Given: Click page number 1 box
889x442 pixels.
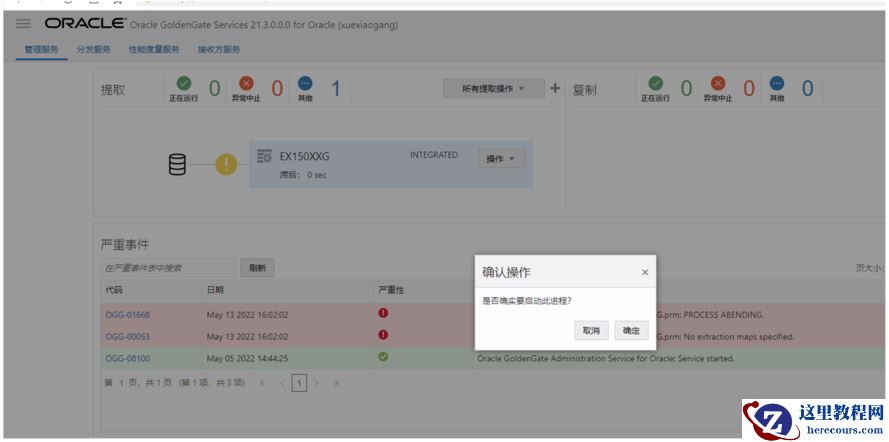Looking at the screenshot, I should tap(299, 384).
